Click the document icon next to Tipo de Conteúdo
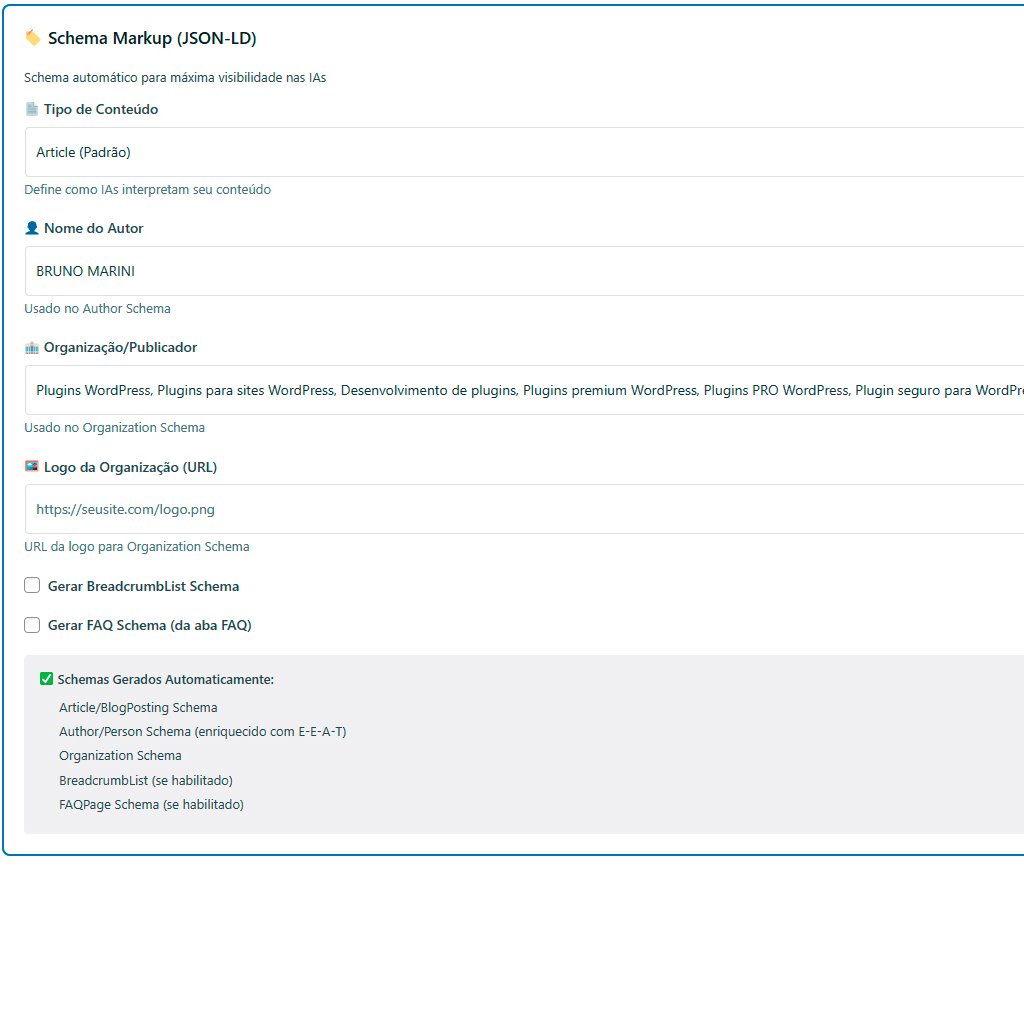This screenshot has height=1024, width=1024. pyautogui.click(x=32, y=109)
